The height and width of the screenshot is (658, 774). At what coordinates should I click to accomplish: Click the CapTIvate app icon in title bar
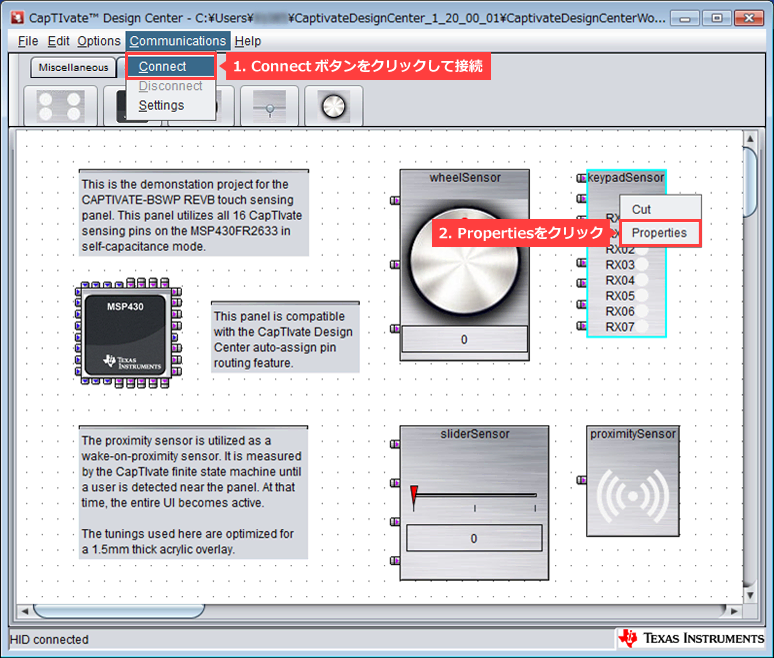click(x=18, y=18)
